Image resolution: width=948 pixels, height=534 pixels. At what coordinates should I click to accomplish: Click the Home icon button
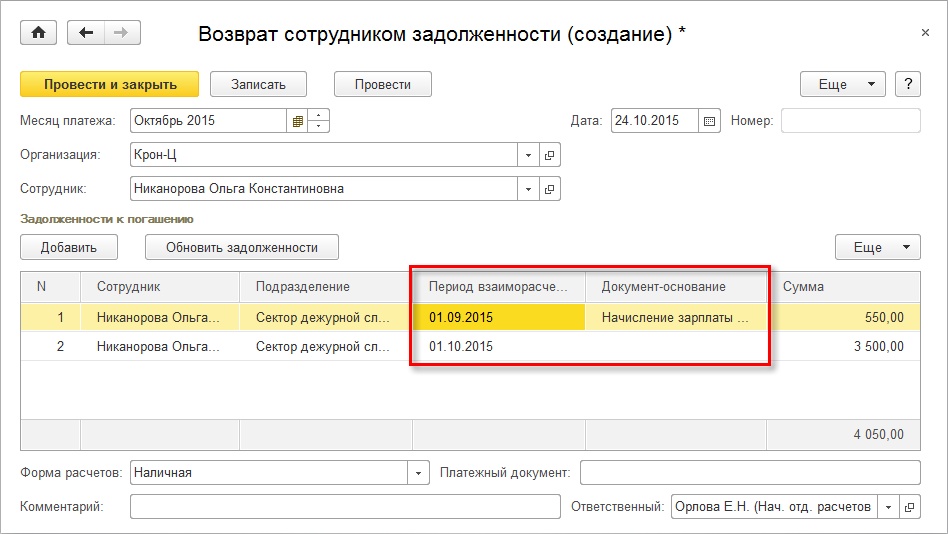tap(39, 33)
